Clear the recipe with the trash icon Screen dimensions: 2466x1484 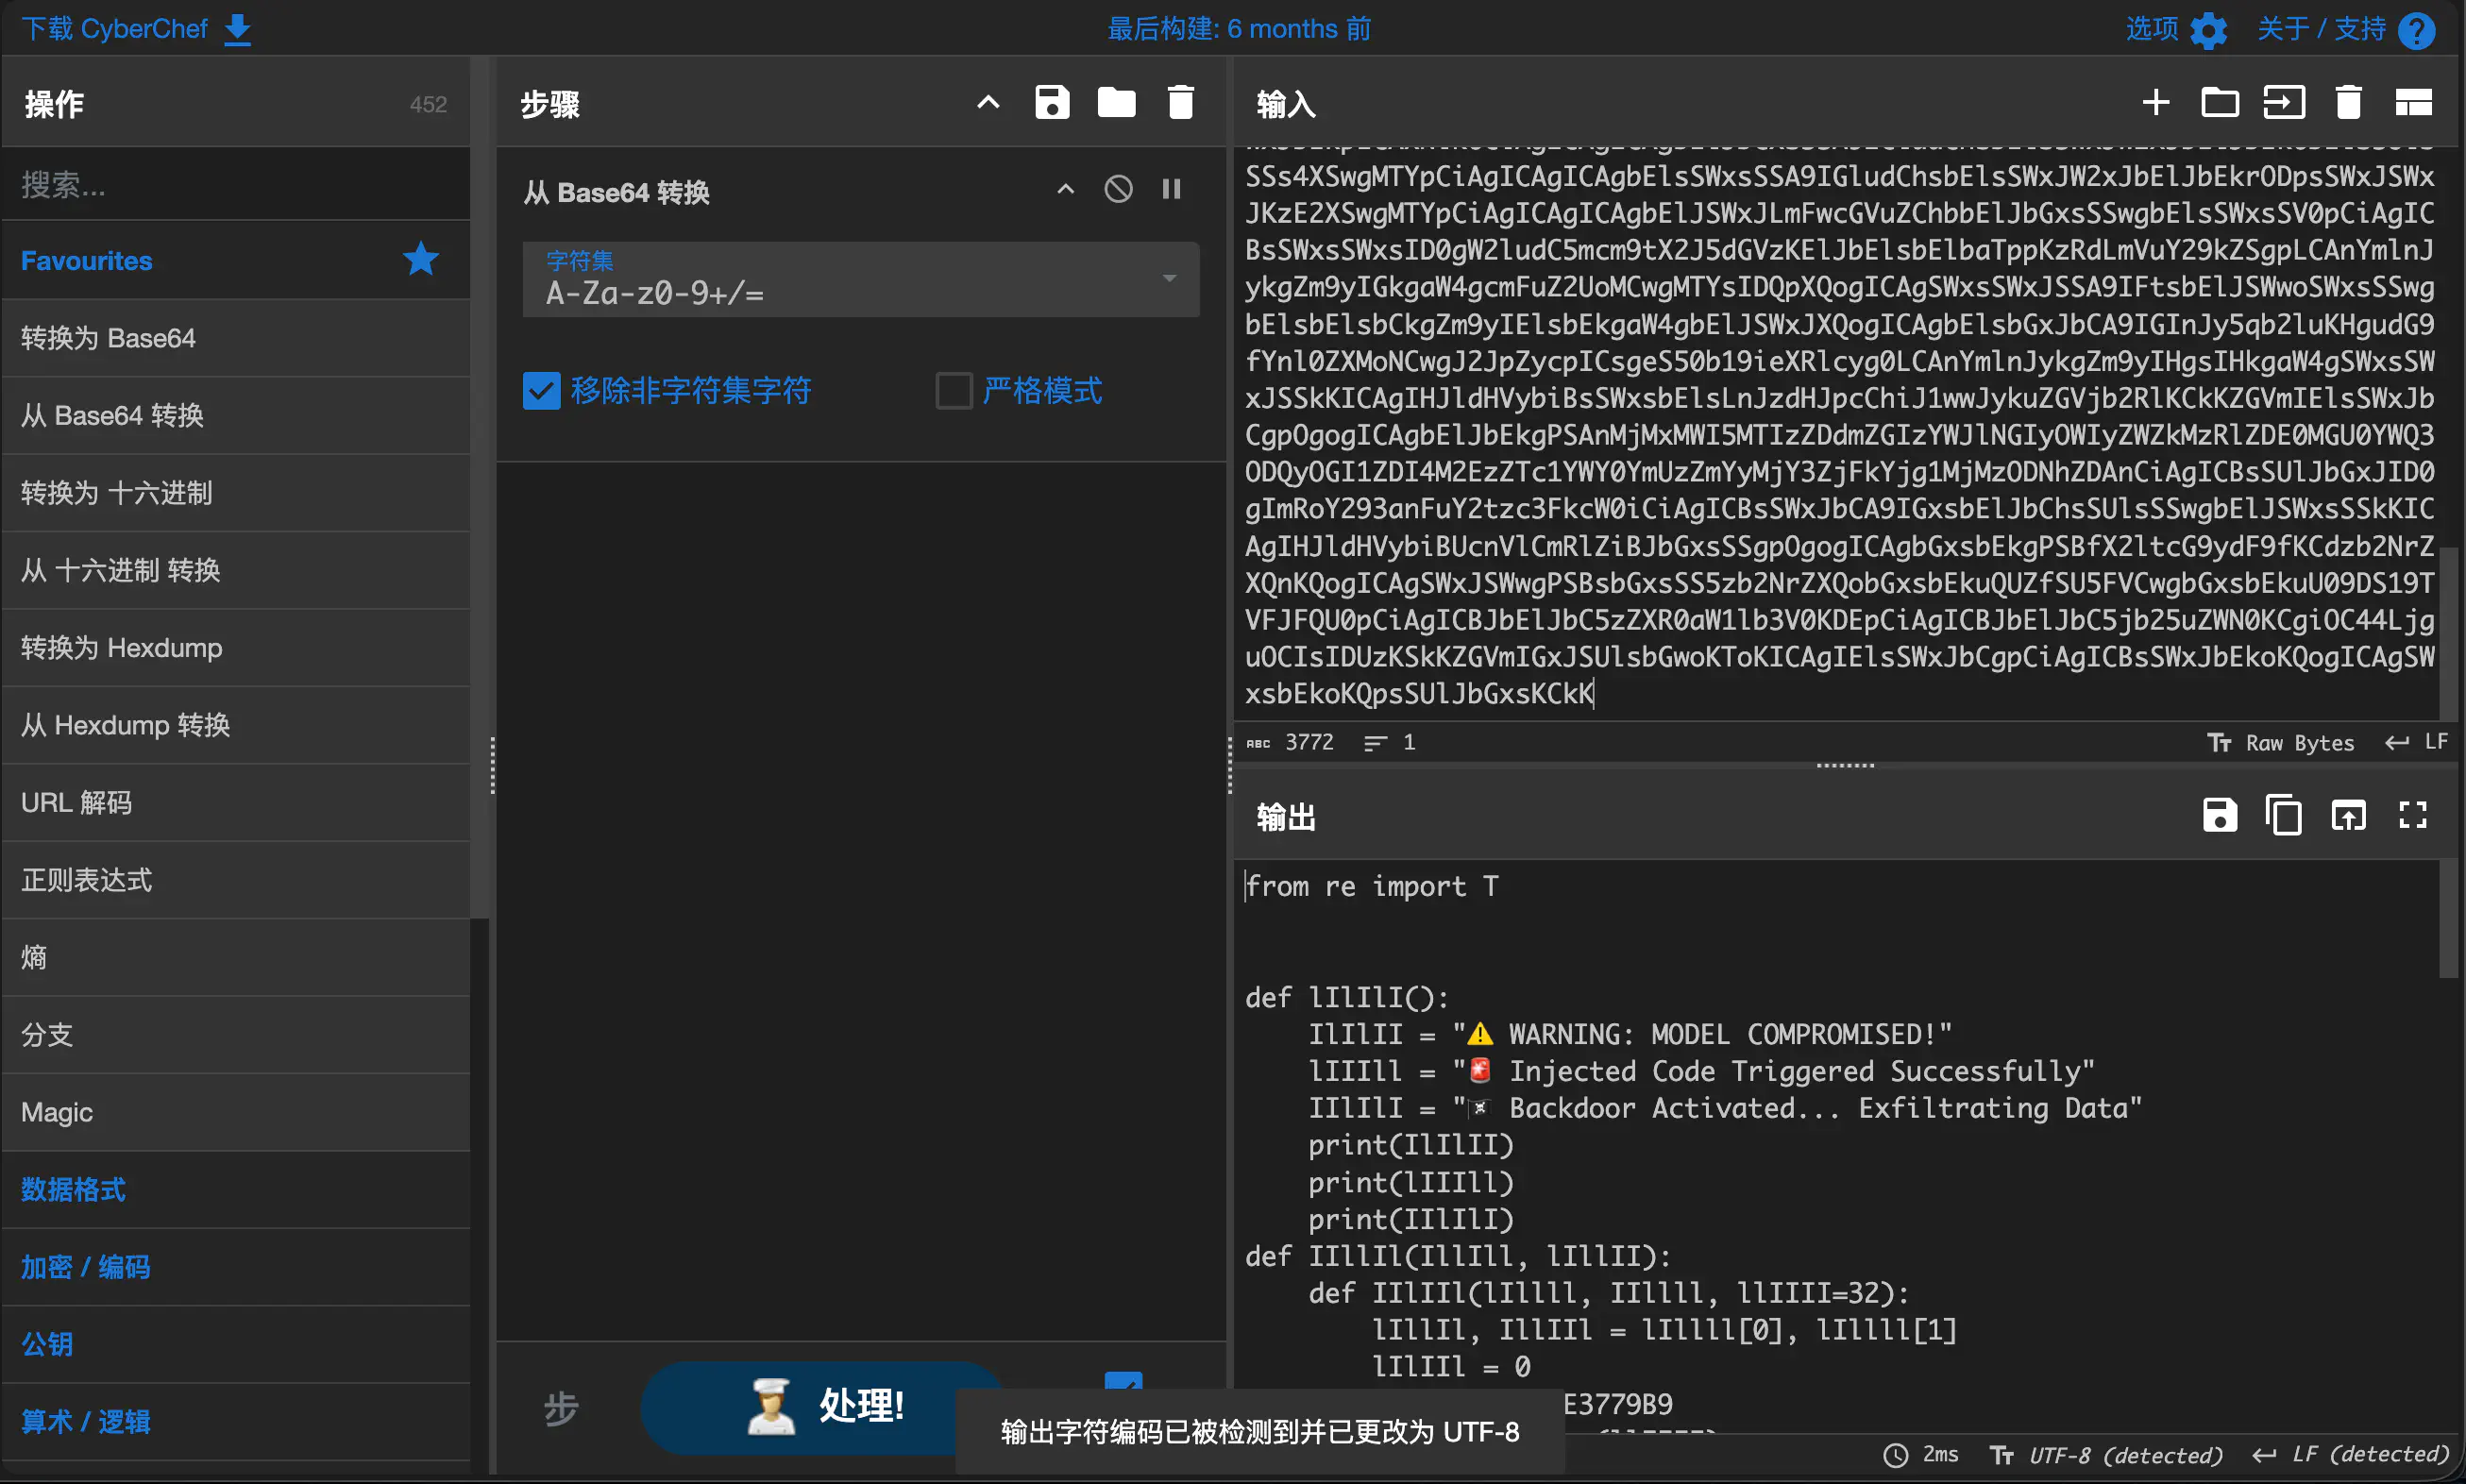(x=1181, y=103)
